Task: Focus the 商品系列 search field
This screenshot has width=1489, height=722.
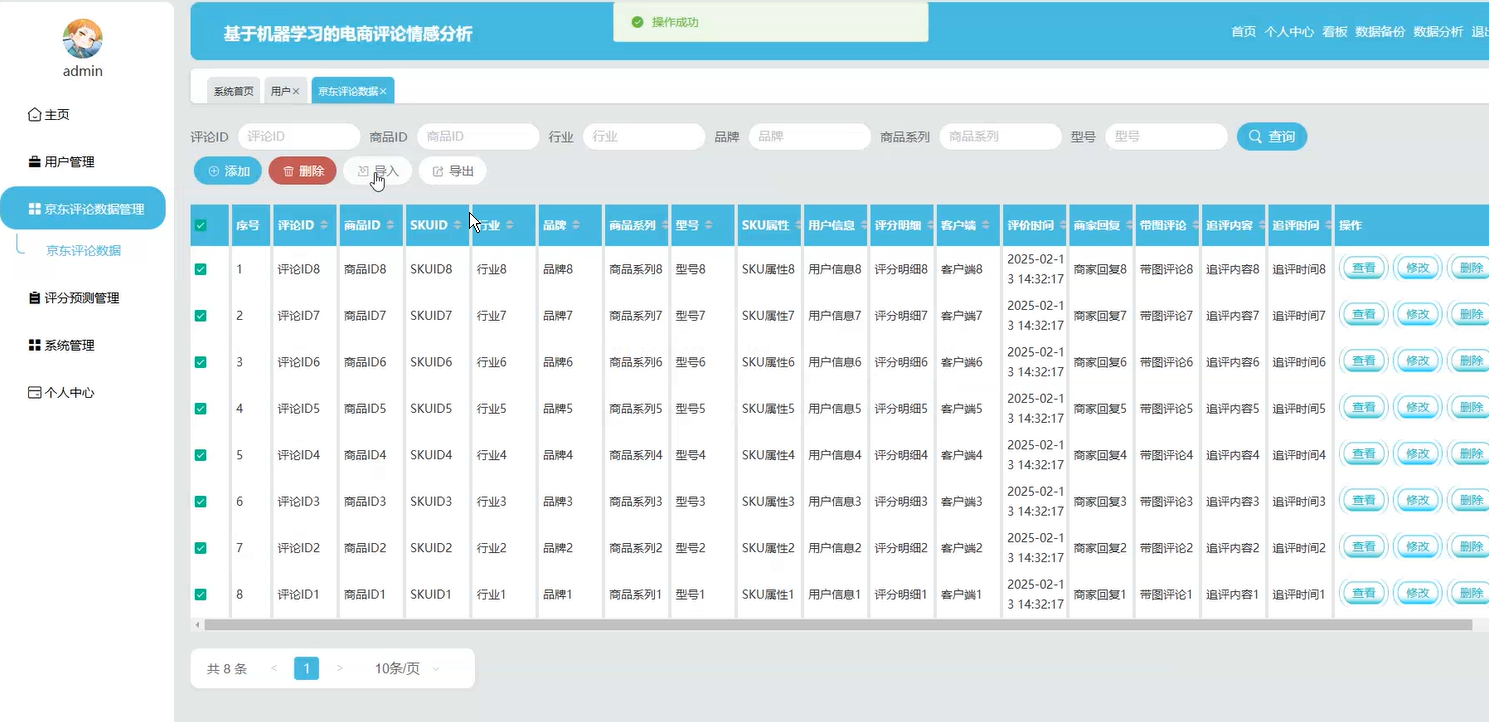Action: [x=1000, y=137]
